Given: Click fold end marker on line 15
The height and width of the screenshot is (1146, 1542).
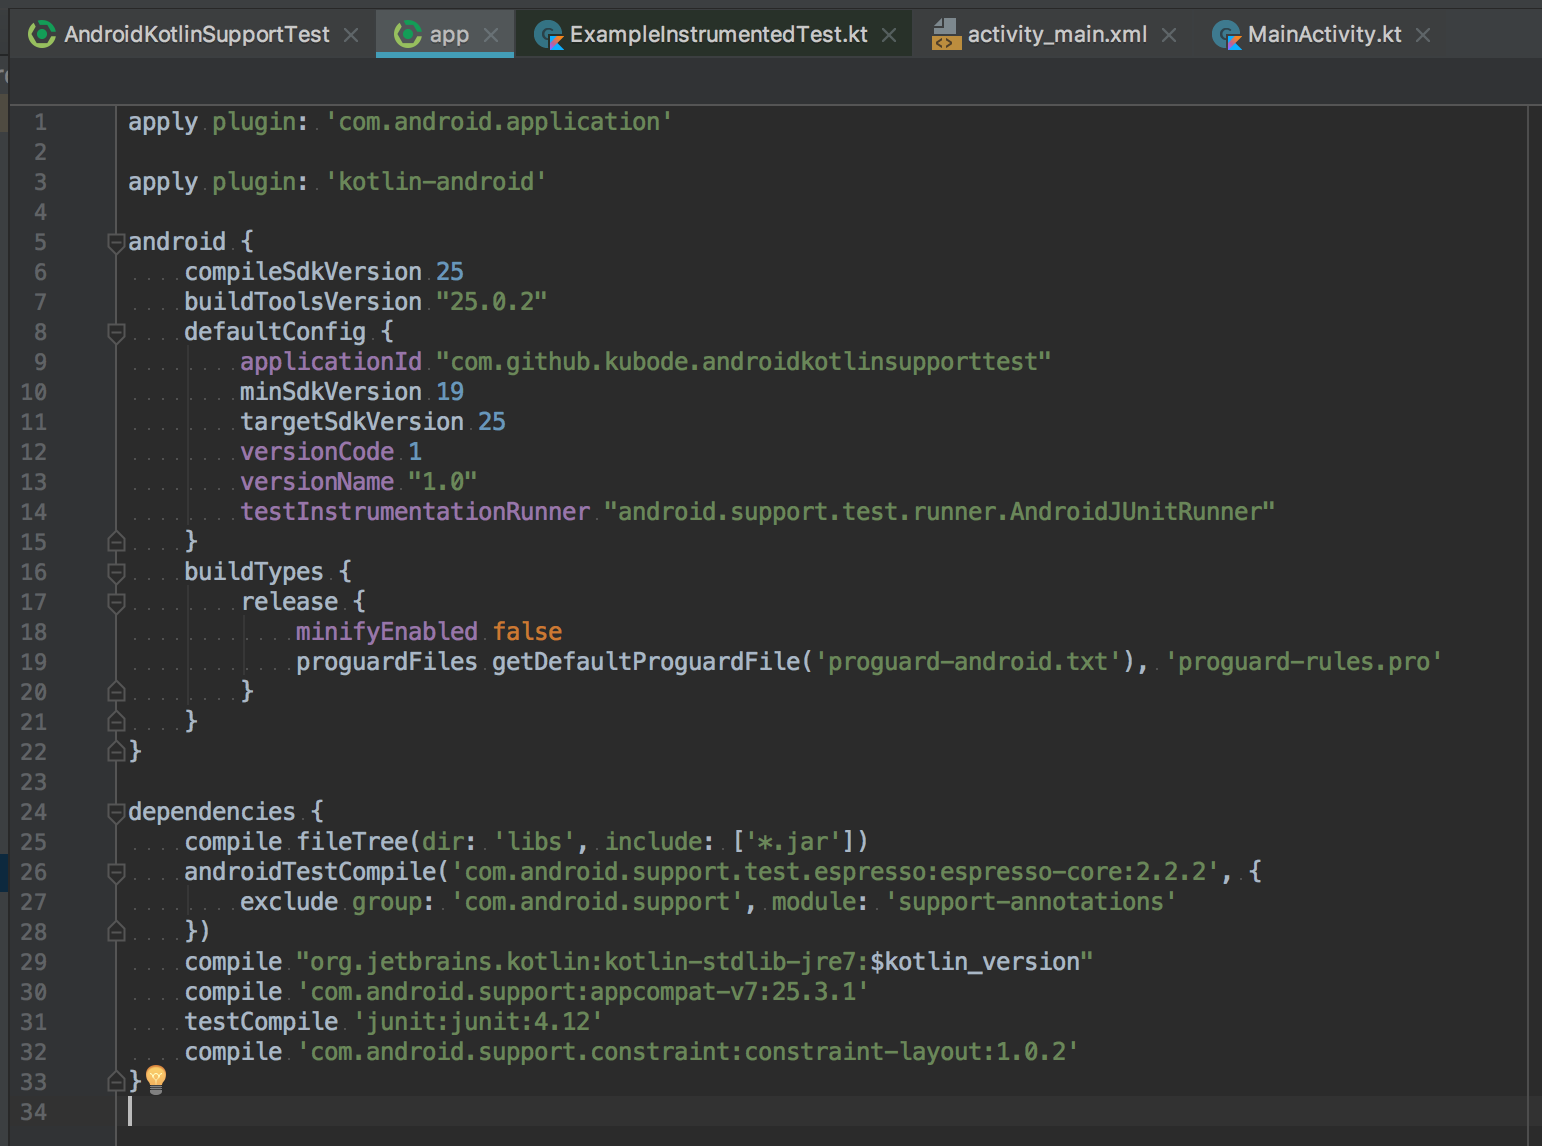Looking at the screenshot, I should 116,541.
